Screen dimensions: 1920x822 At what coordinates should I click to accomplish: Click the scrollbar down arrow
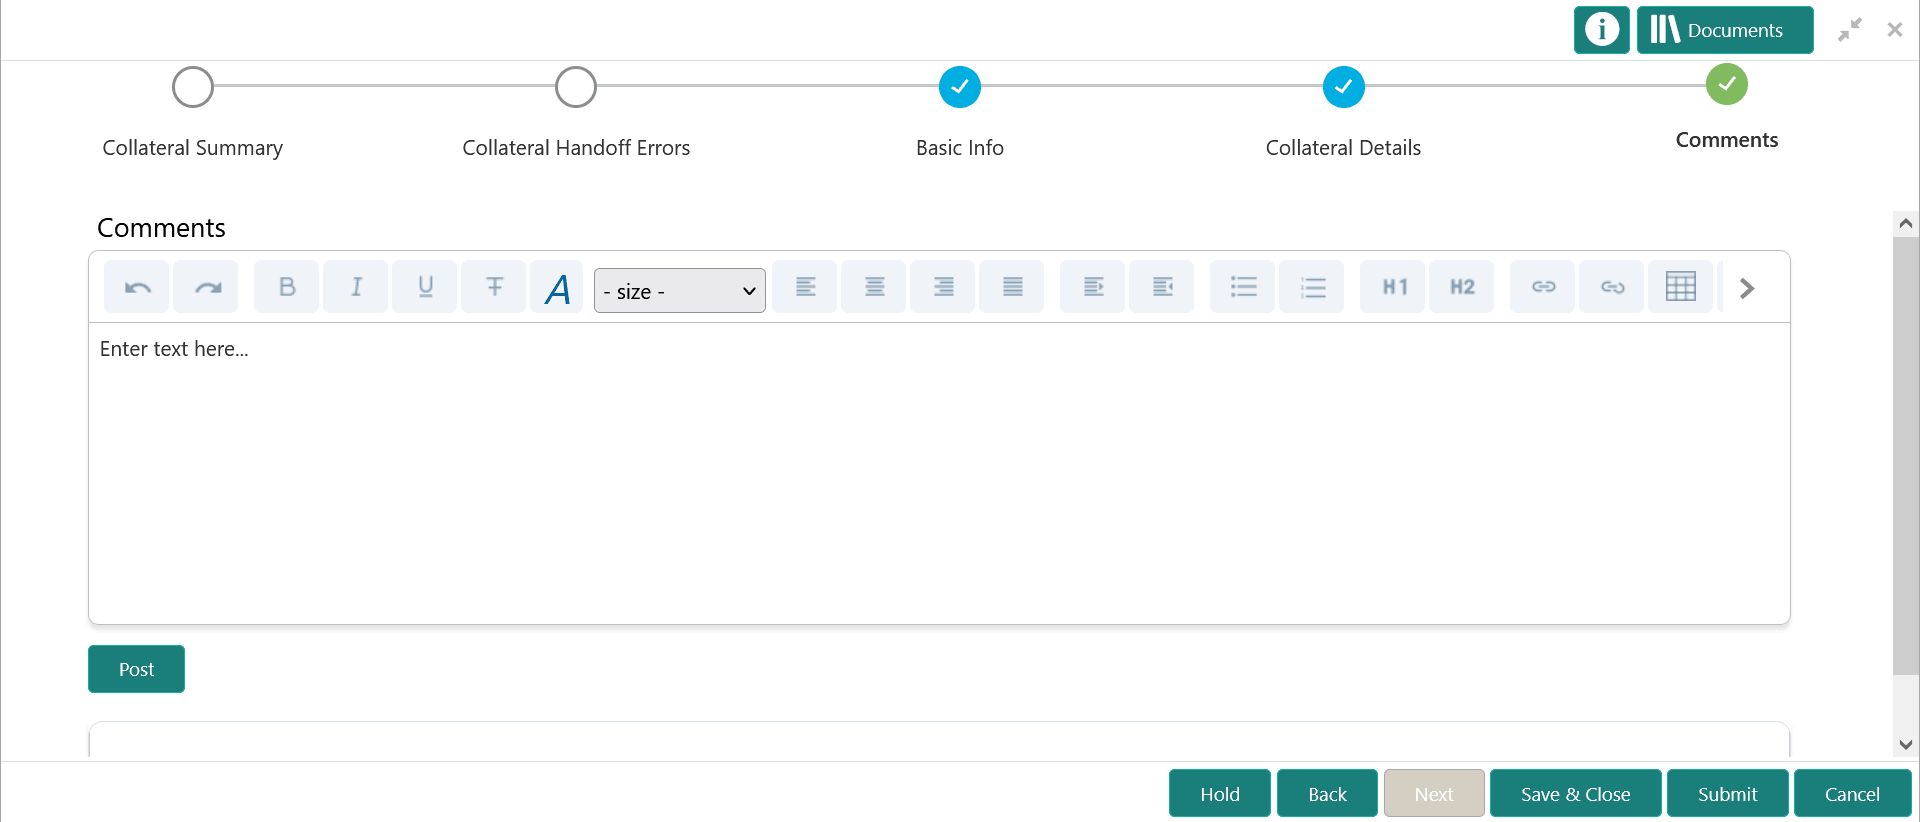1906,744
